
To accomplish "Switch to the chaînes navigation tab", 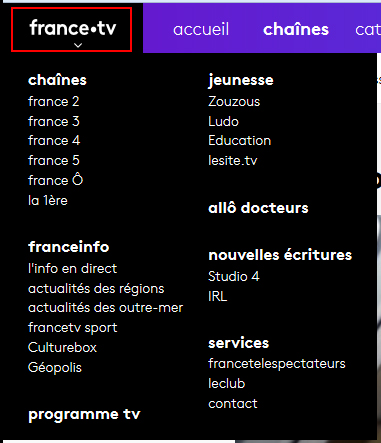I will click(x=296, y=29).
